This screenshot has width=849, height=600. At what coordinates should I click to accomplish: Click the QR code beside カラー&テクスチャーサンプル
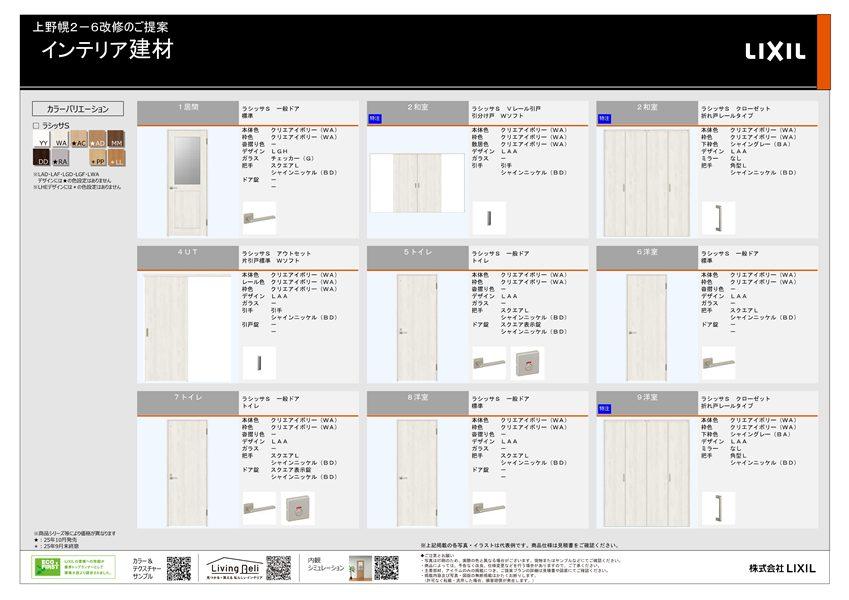179,569
